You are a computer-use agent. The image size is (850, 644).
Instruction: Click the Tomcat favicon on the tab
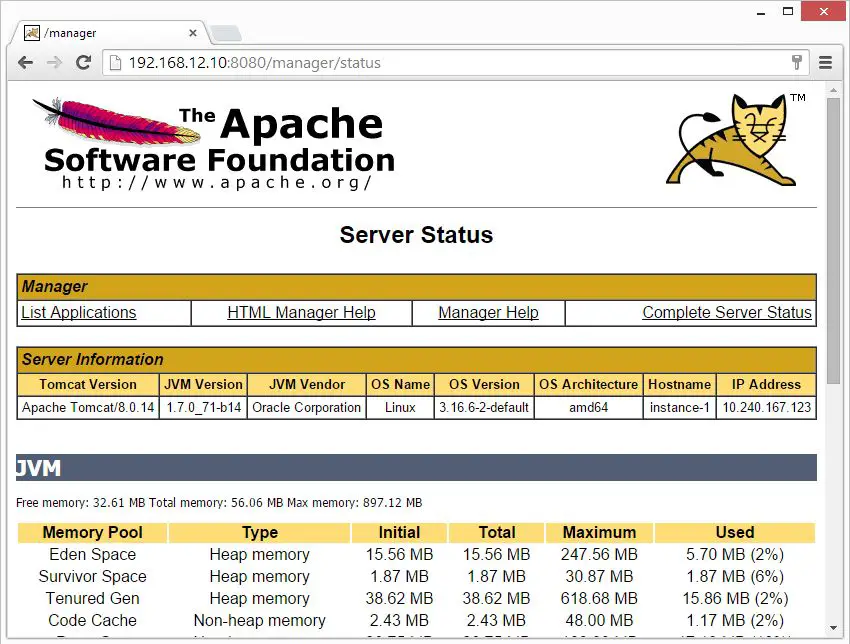pos(32,33)
